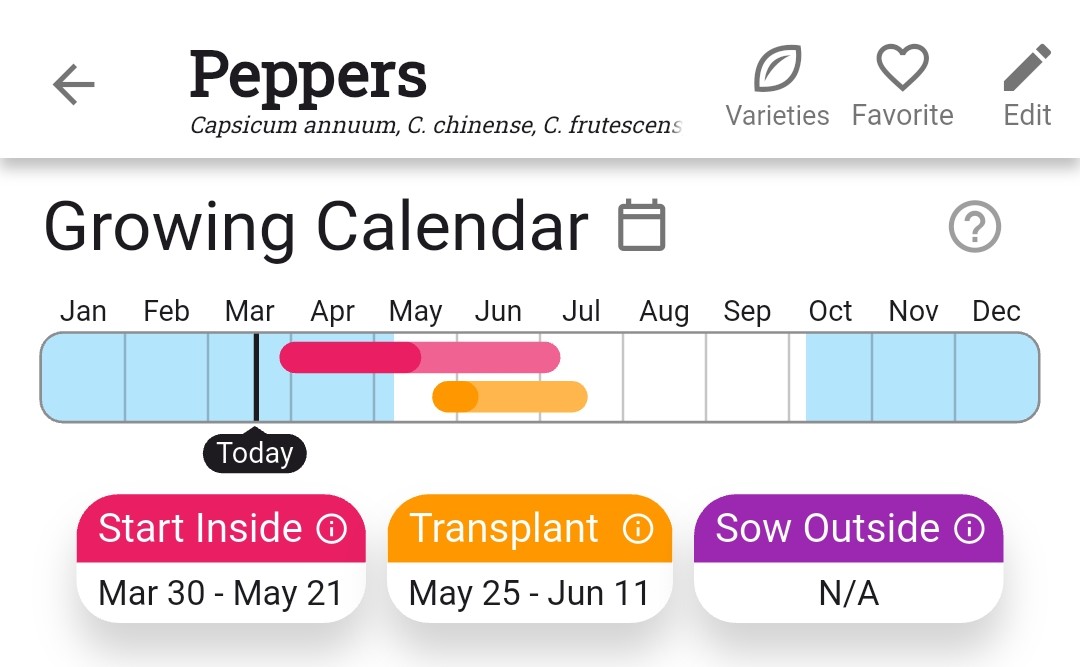Select the orange Transplant timeline bar

510,396
